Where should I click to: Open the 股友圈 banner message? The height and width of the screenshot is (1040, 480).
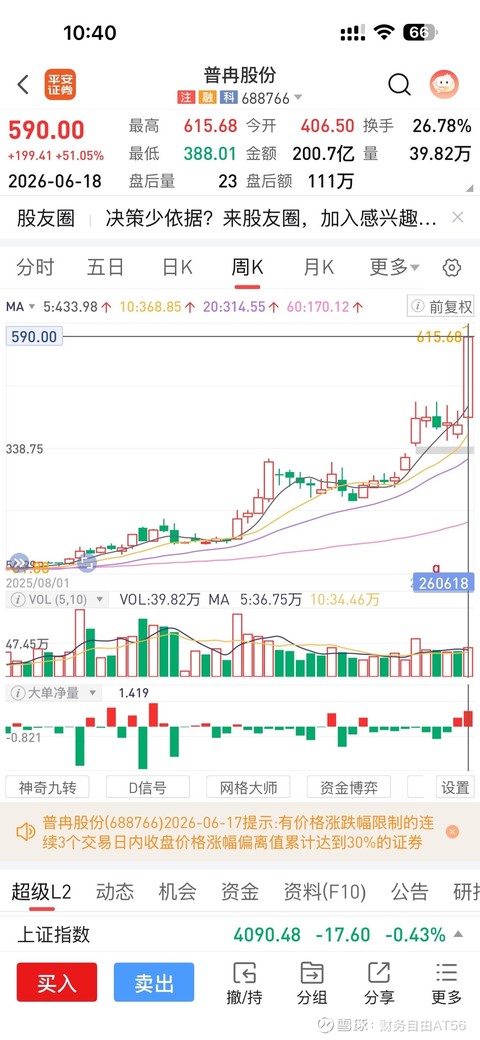[x=270, y=218]
